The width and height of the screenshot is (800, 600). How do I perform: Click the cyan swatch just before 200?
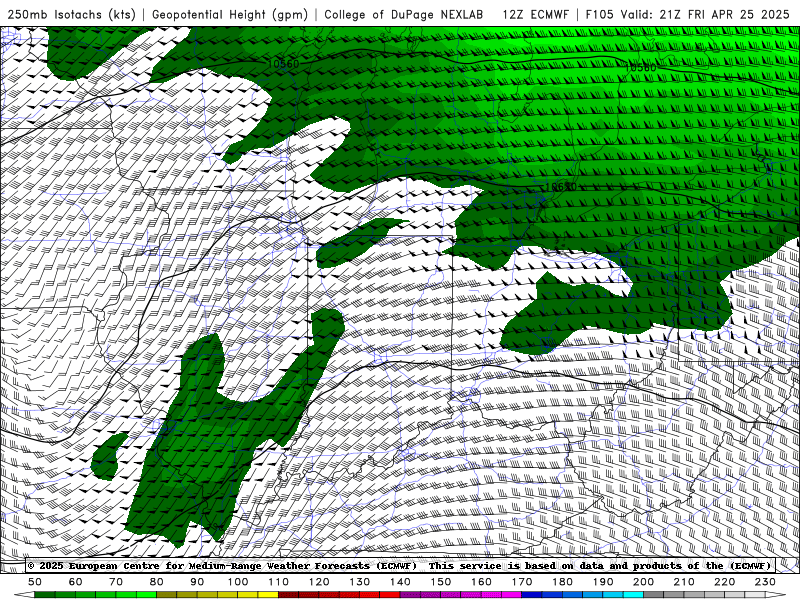633,595
